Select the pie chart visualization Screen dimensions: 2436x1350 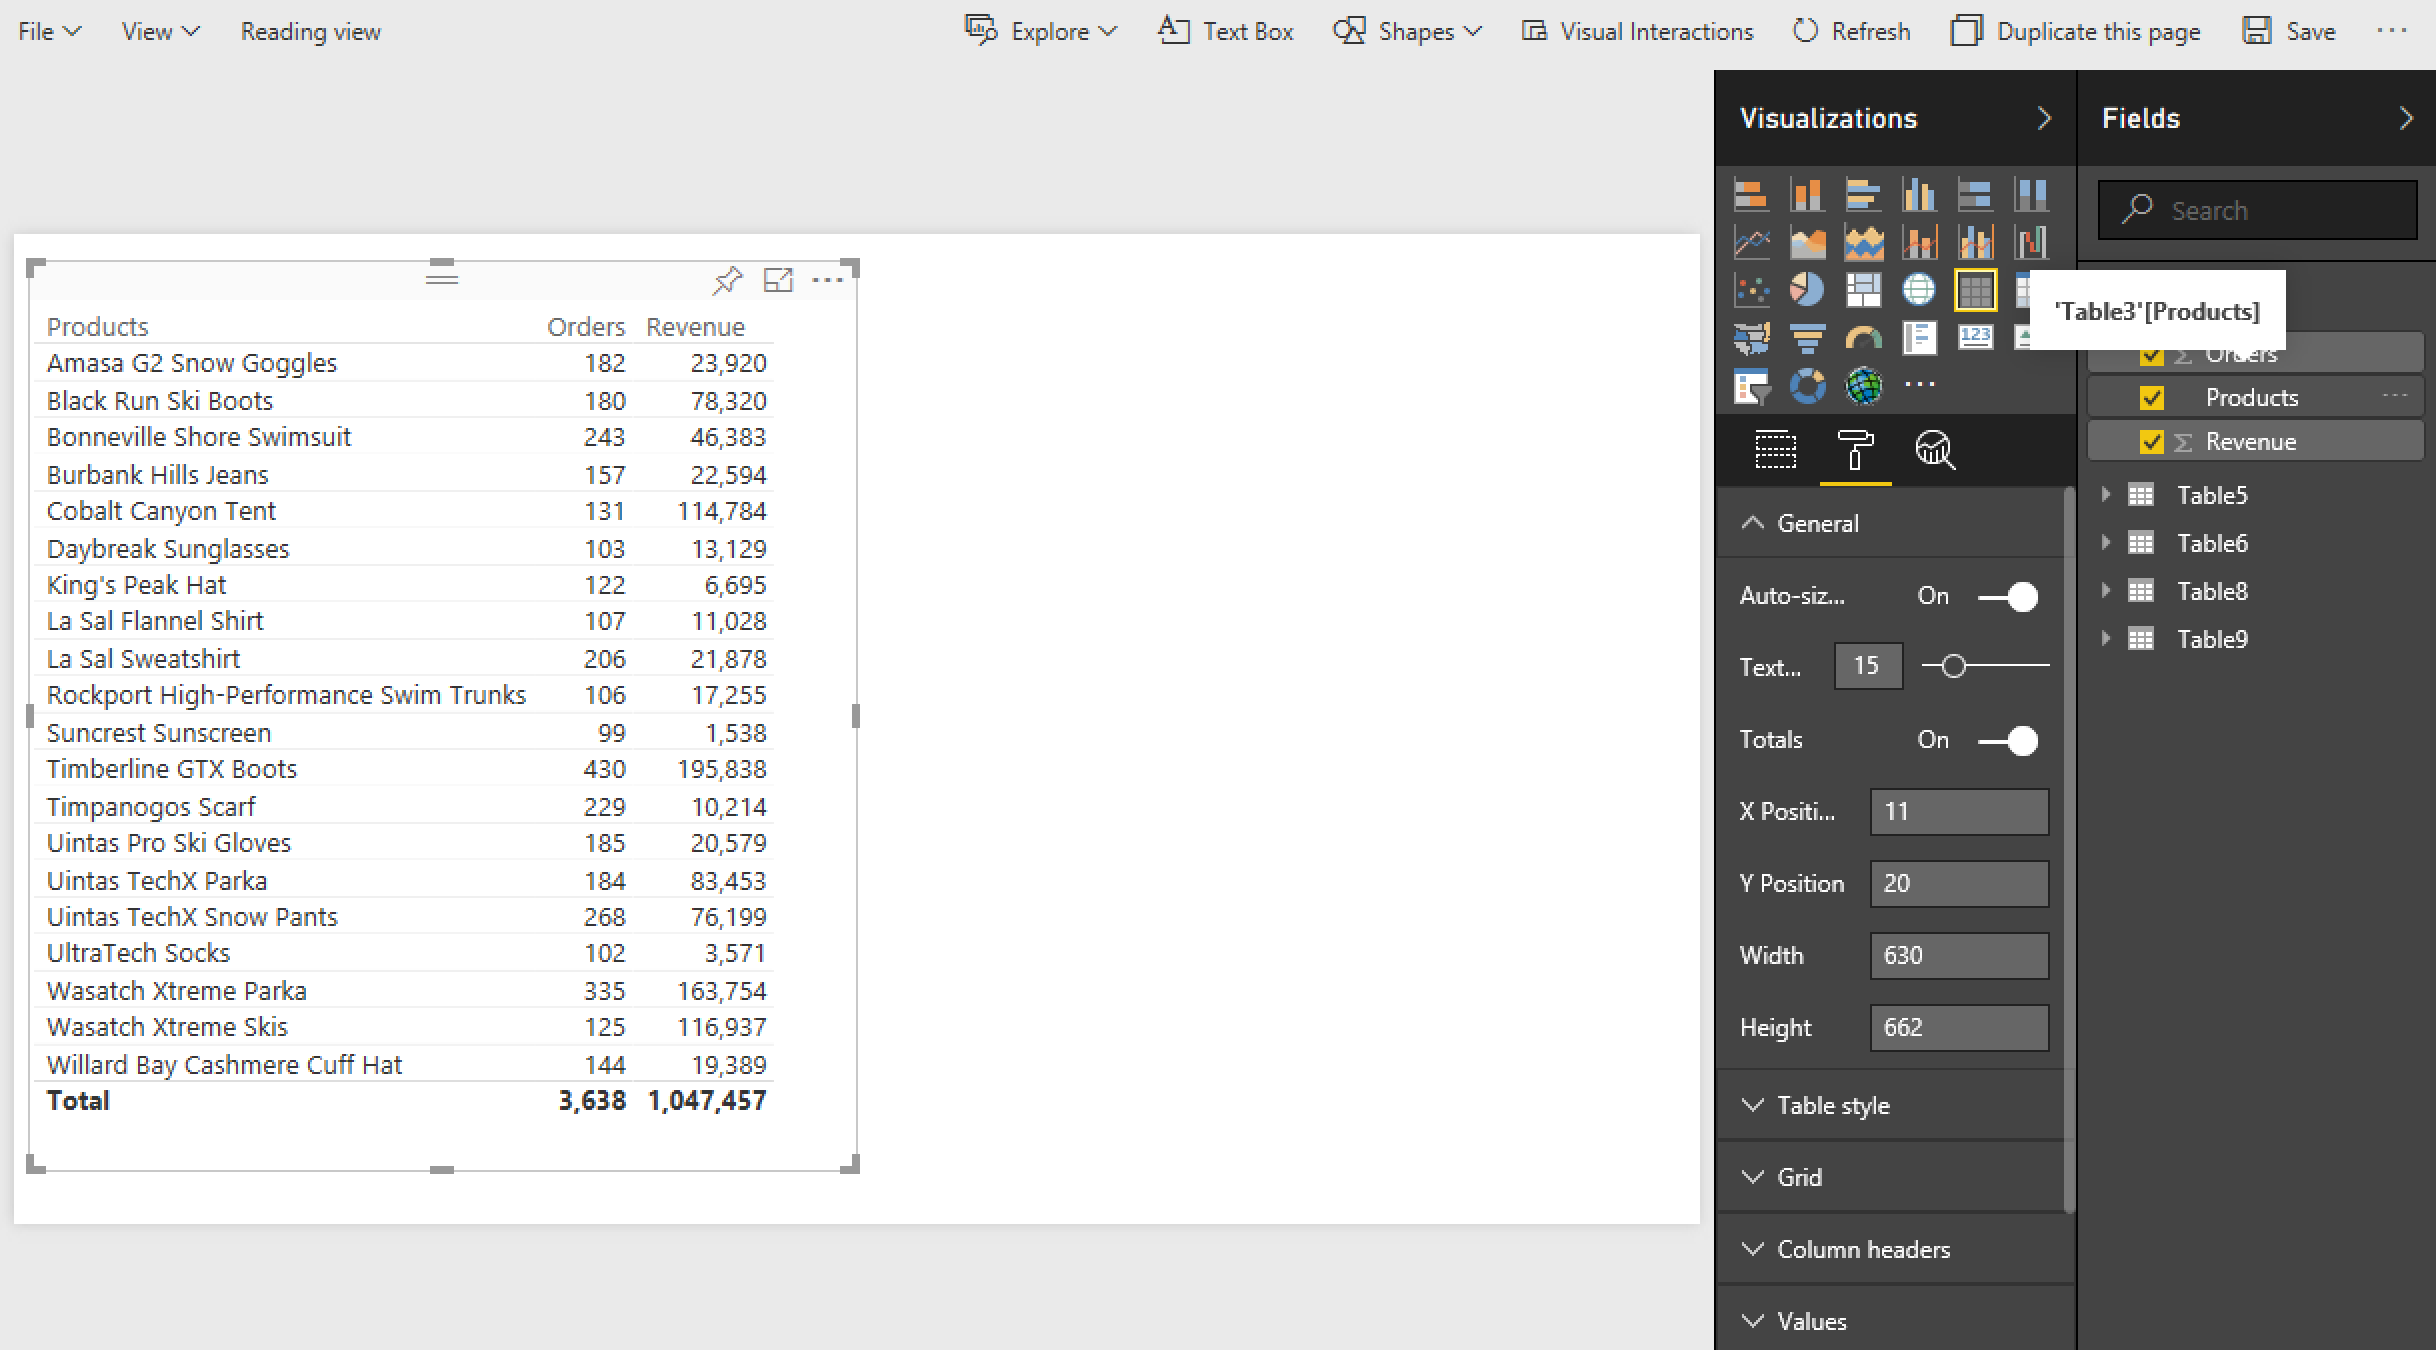[x=1807, y=290]
